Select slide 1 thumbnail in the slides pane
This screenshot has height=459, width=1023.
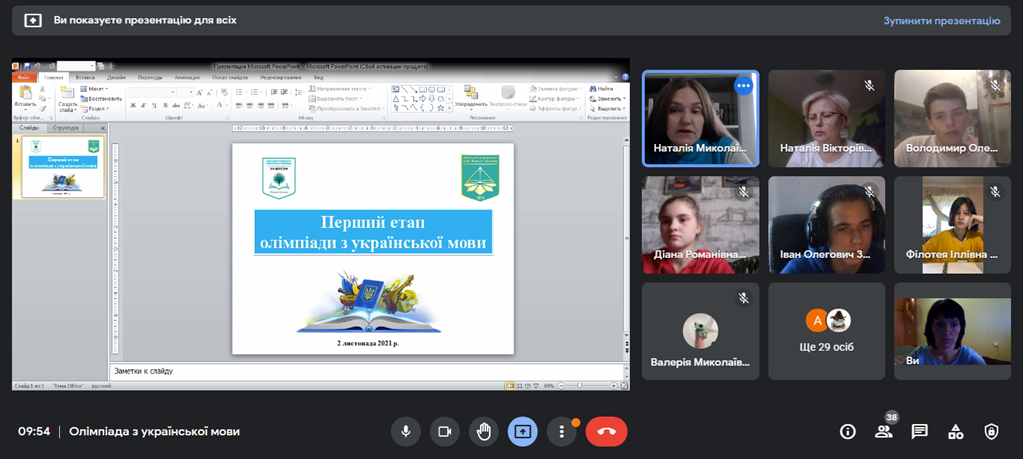point(63,166)
